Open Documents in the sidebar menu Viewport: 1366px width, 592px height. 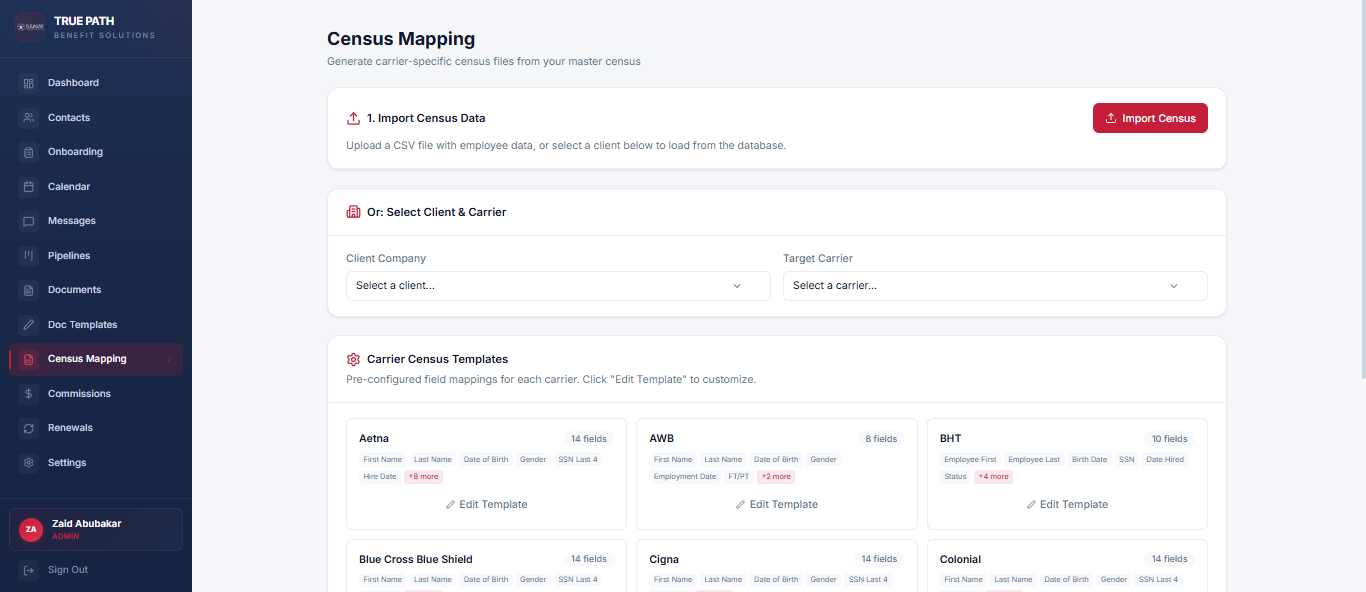(74, 290)
